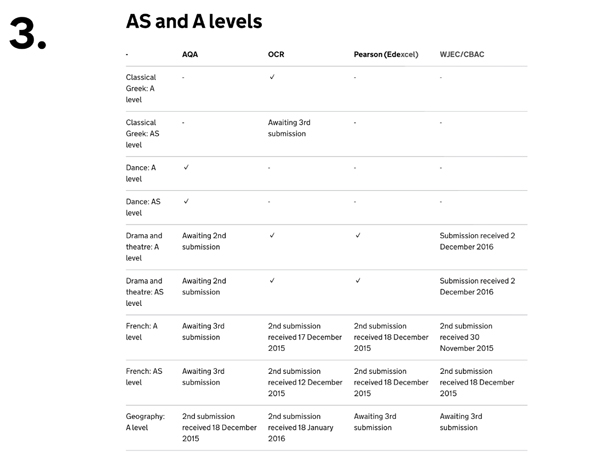Click the AQA checkmark for Dance AS level
This screenshot has width=600, height=453.
pyautogui.click(x=186, y=201)
